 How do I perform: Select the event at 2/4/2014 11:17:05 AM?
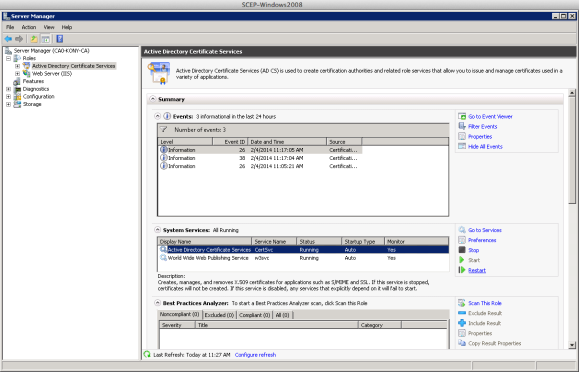(x=260, y=150)
